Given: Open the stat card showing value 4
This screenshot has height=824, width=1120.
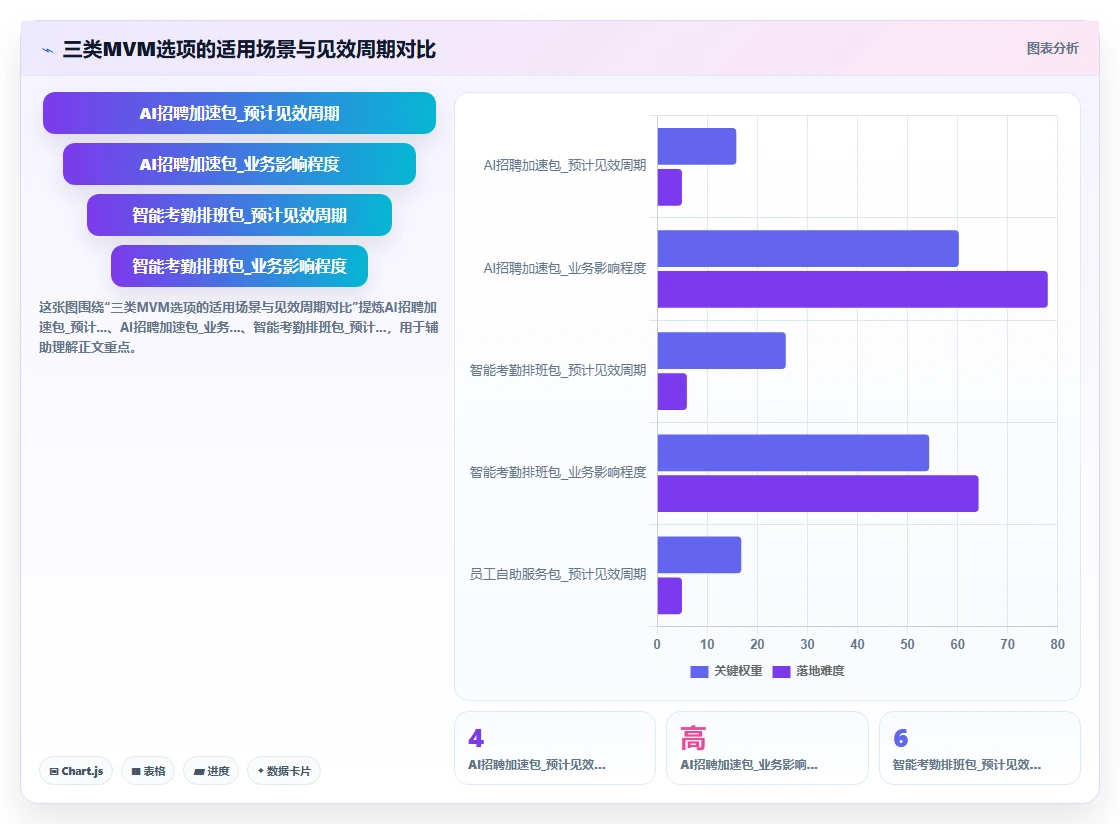Looking at the screenshot, I should click(555, 748).
